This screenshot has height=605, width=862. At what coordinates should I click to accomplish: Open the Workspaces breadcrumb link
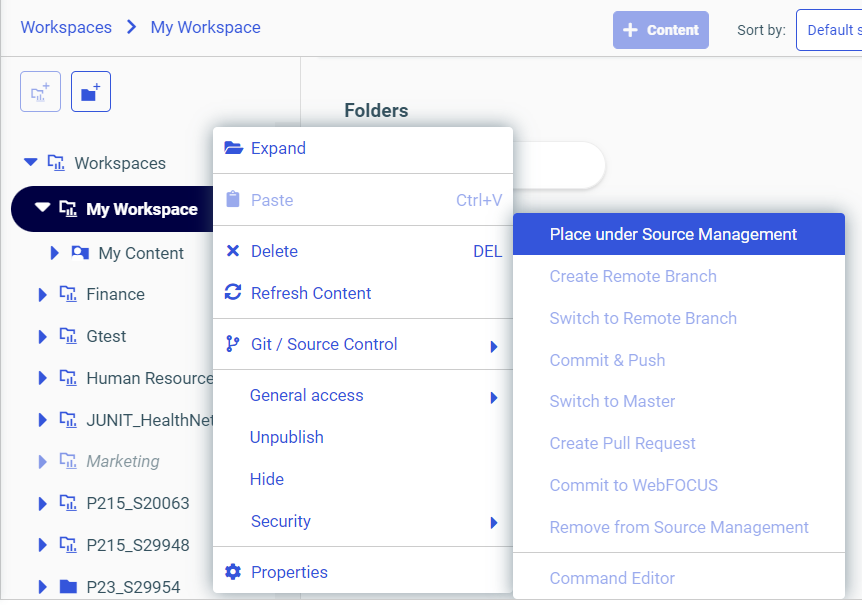[66, 27]
